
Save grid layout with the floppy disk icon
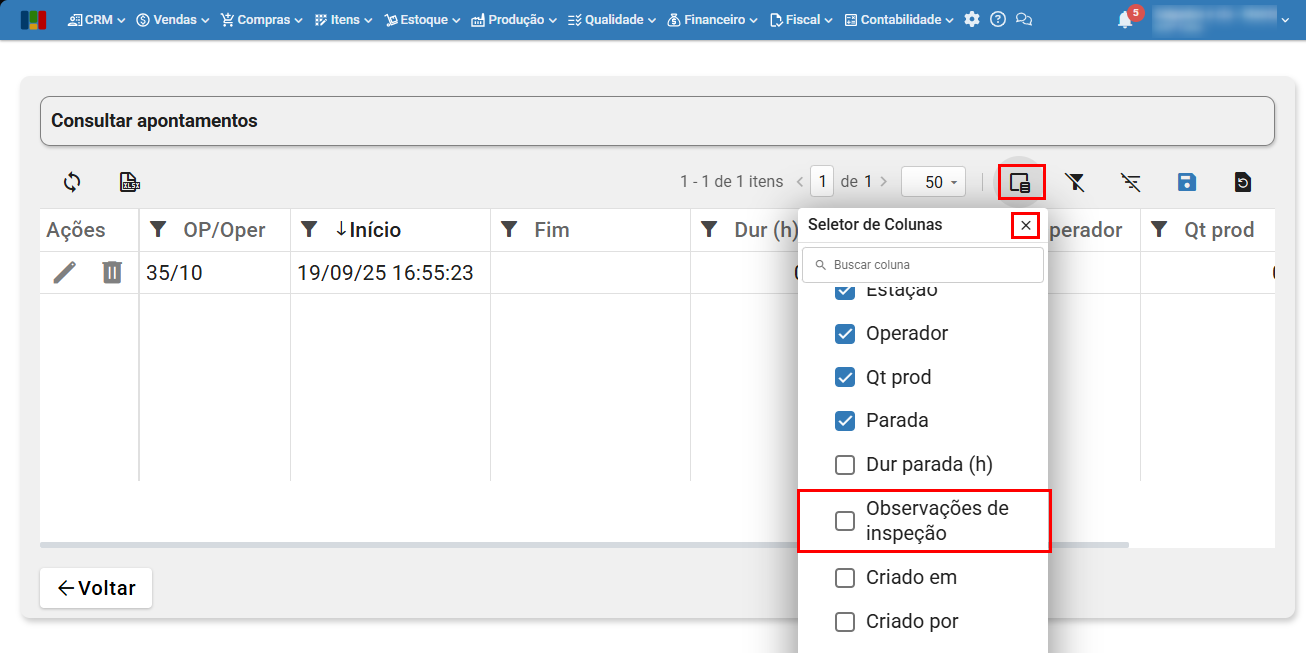coord(1186,182)
